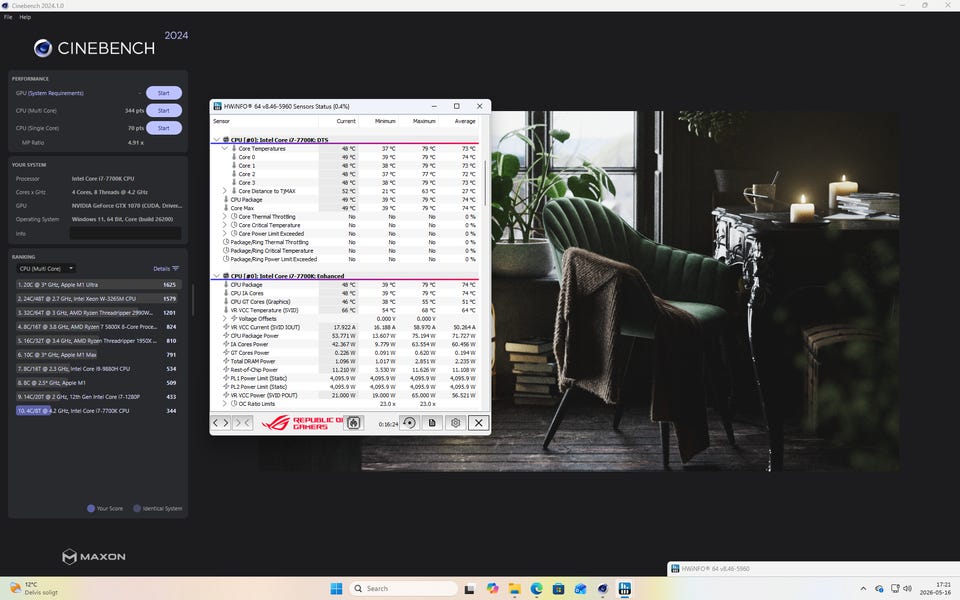This screenshot has width=960, height=600.
Task: Collapse the CPU Enhanced sensor group
Action: pyautogui.click(x=216, y=276)
